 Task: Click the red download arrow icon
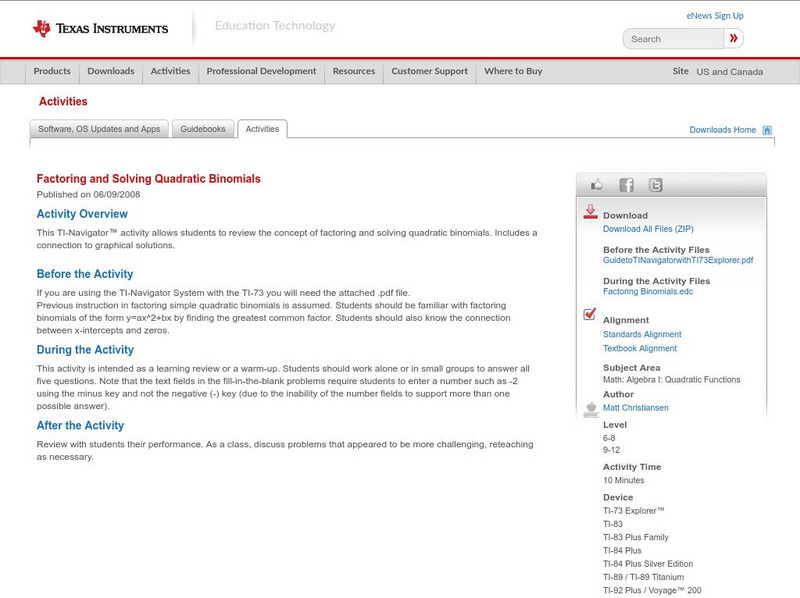[x=590, y=212]
